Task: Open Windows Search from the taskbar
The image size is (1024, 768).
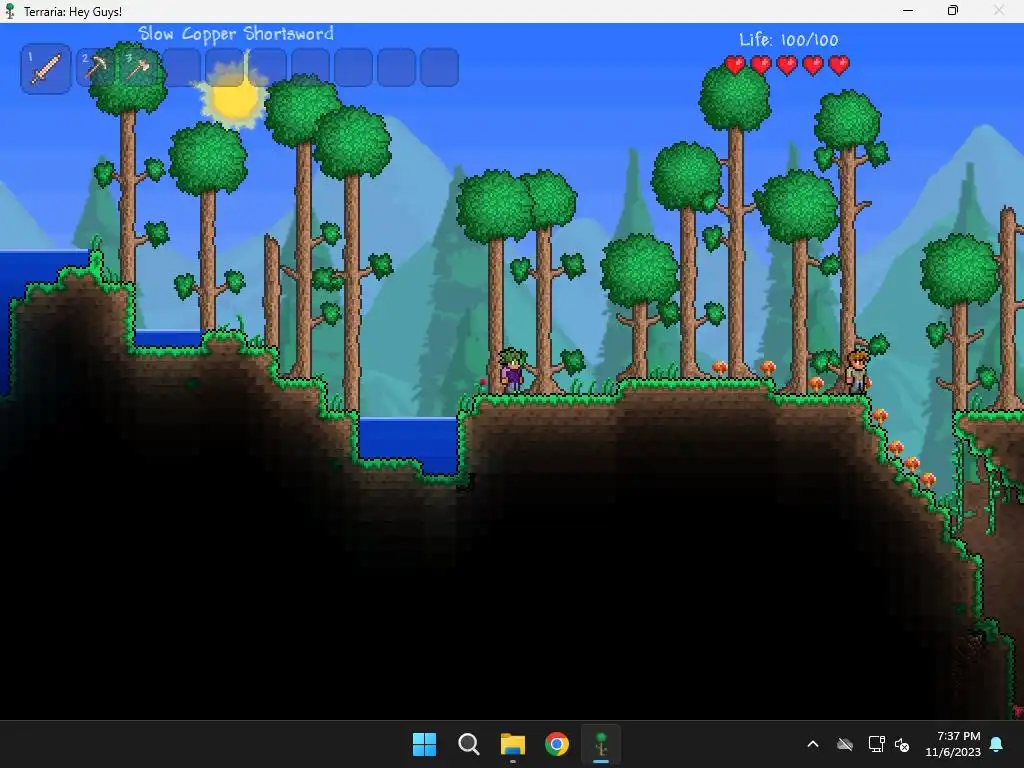Action: 469,744
